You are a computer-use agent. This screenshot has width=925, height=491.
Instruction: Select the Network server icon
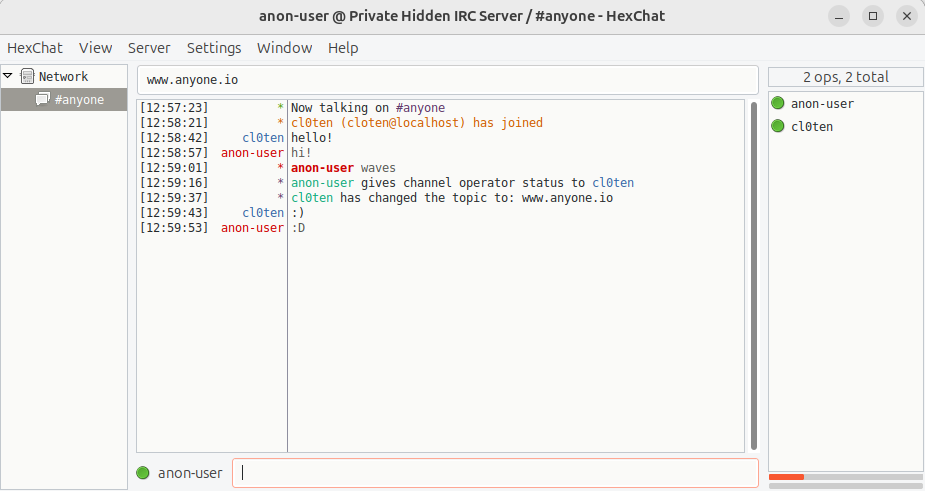(27, 76)
